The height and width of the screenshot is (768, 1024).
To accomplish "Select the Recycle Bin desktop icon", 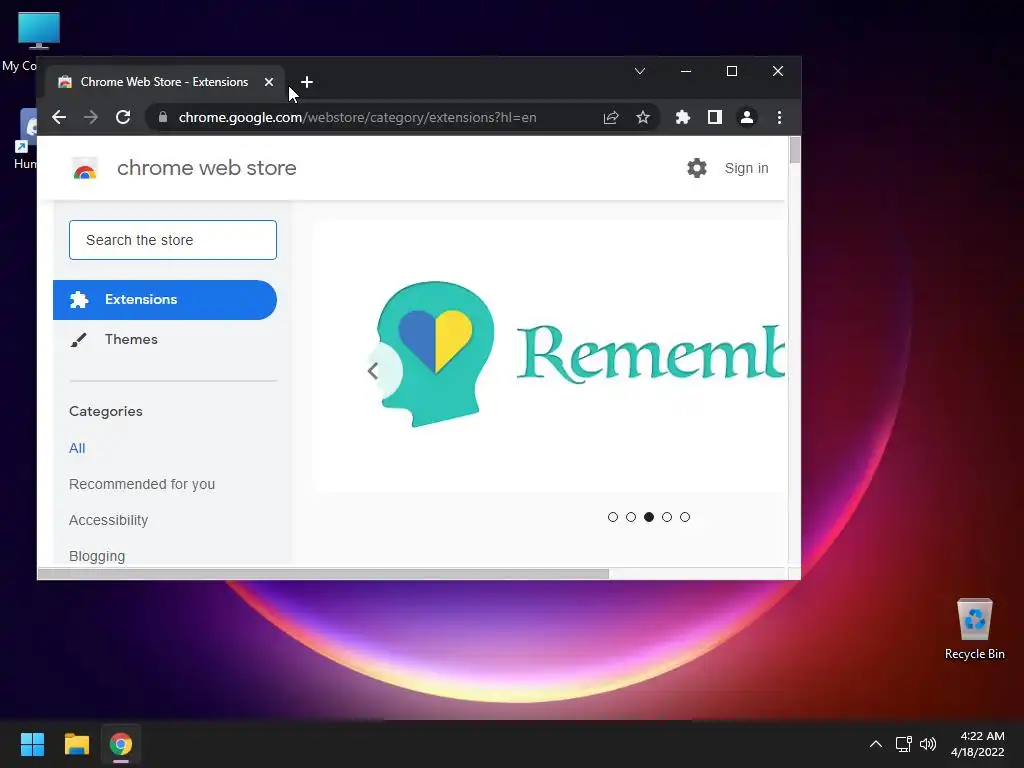I will 974,629.
